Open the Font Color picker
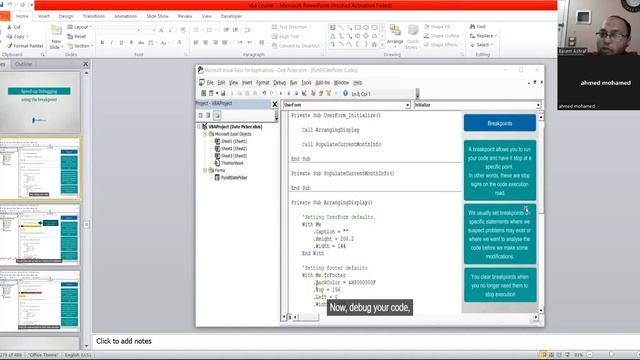The width and height of the screenshot is (640, 360). pyautogui.click(x=180, y=42)
